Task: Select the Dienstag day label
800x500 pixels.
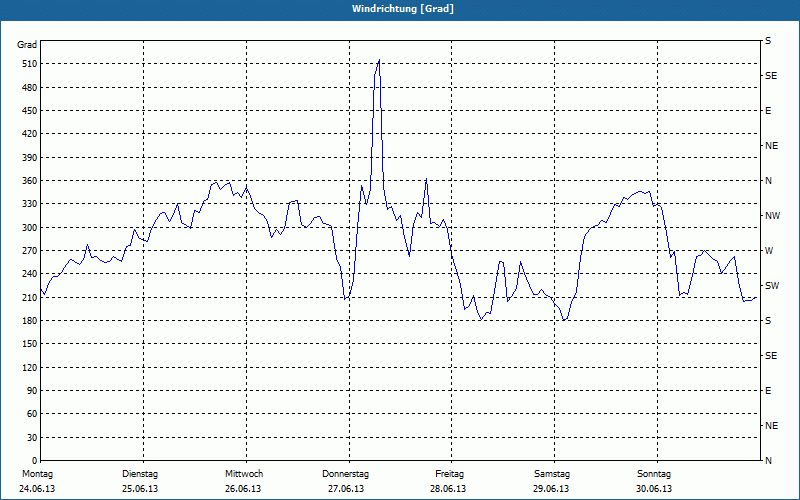Action: click(x=140, y=474)
